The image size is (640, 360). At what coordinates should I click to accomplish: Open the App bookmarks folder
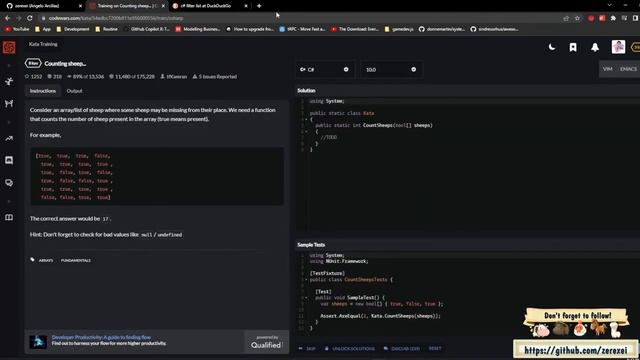[43, 29]
